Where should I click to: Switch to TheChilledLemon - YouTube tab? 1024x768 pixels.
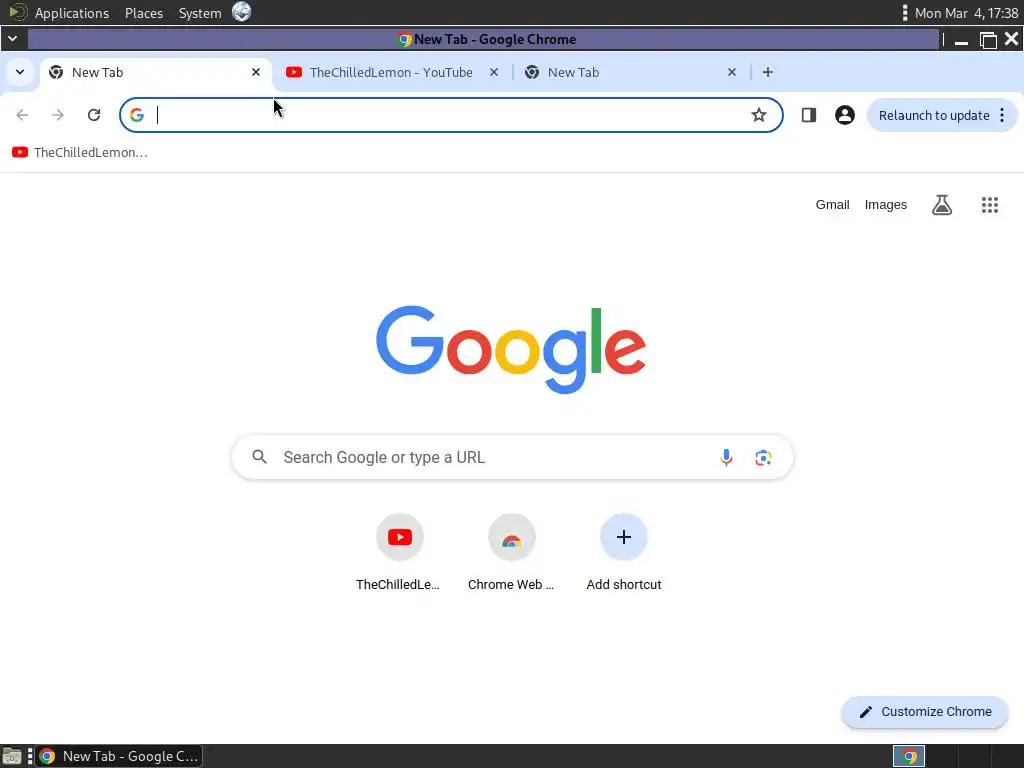(x=391, y=72)
